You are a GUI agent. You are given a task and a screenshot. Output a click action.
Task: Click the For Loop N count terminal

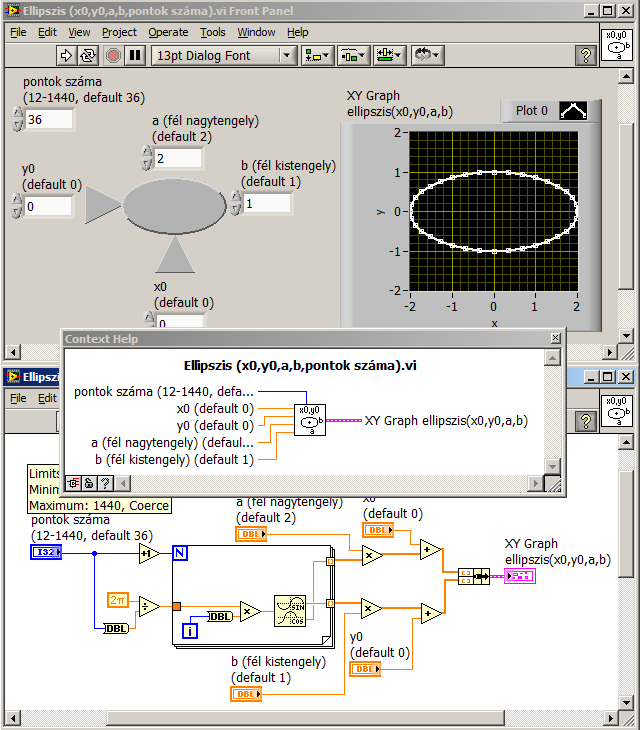pos(180,553)
